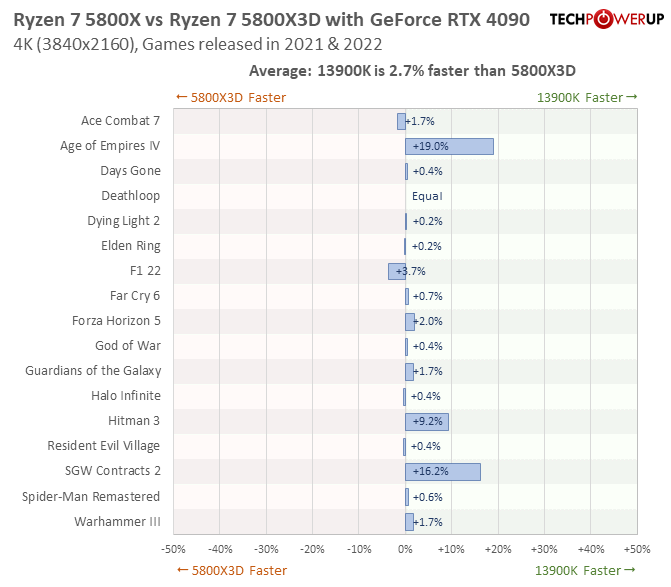Select the 'Days Gone' game label

pyautogui.click(x=131, y=171)
